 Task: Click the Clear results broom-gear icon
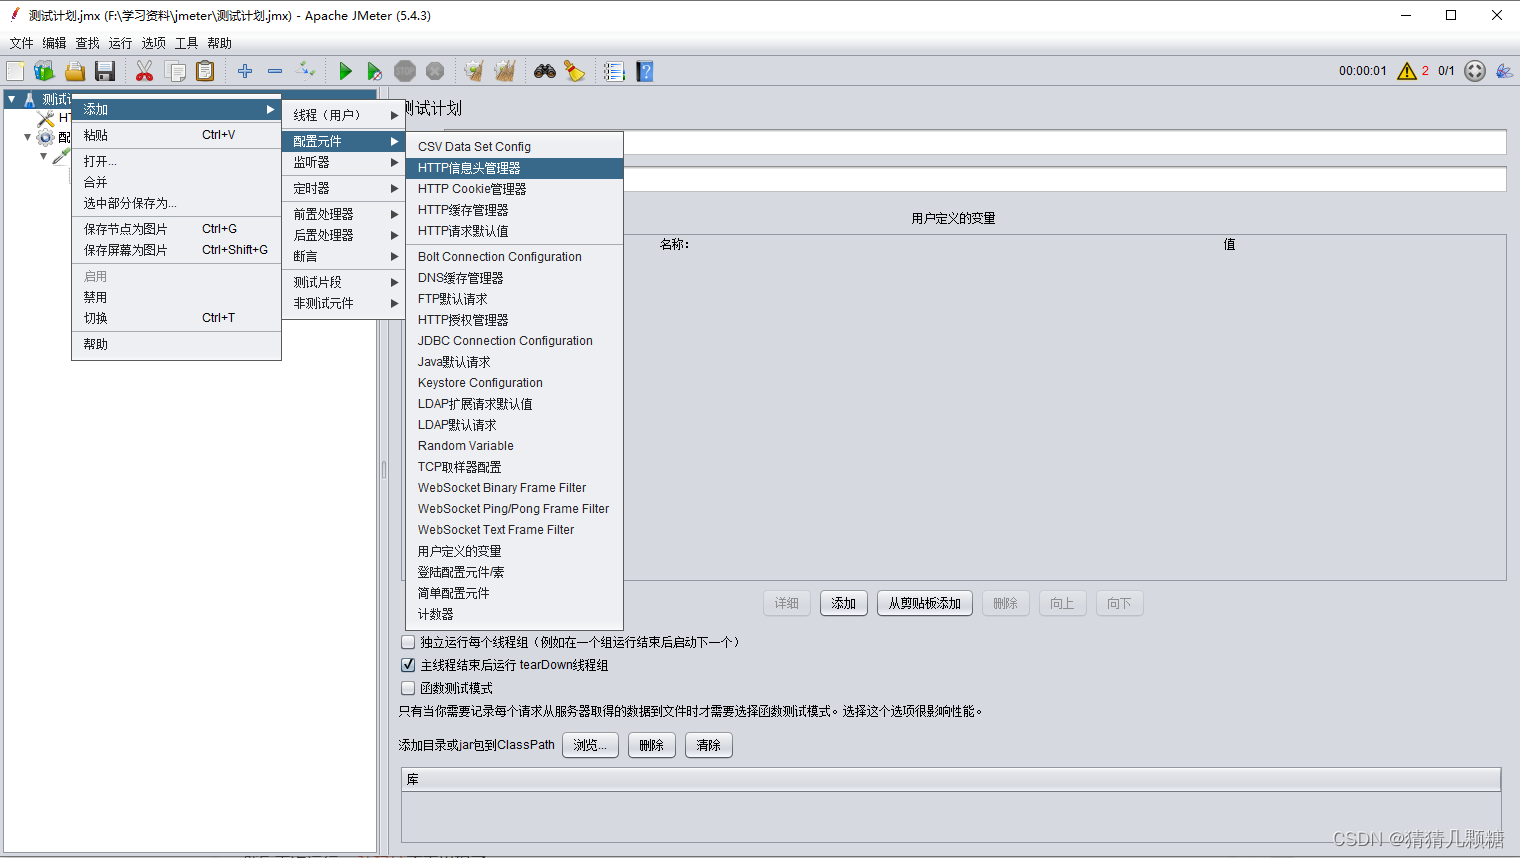(x=474, y=71)
